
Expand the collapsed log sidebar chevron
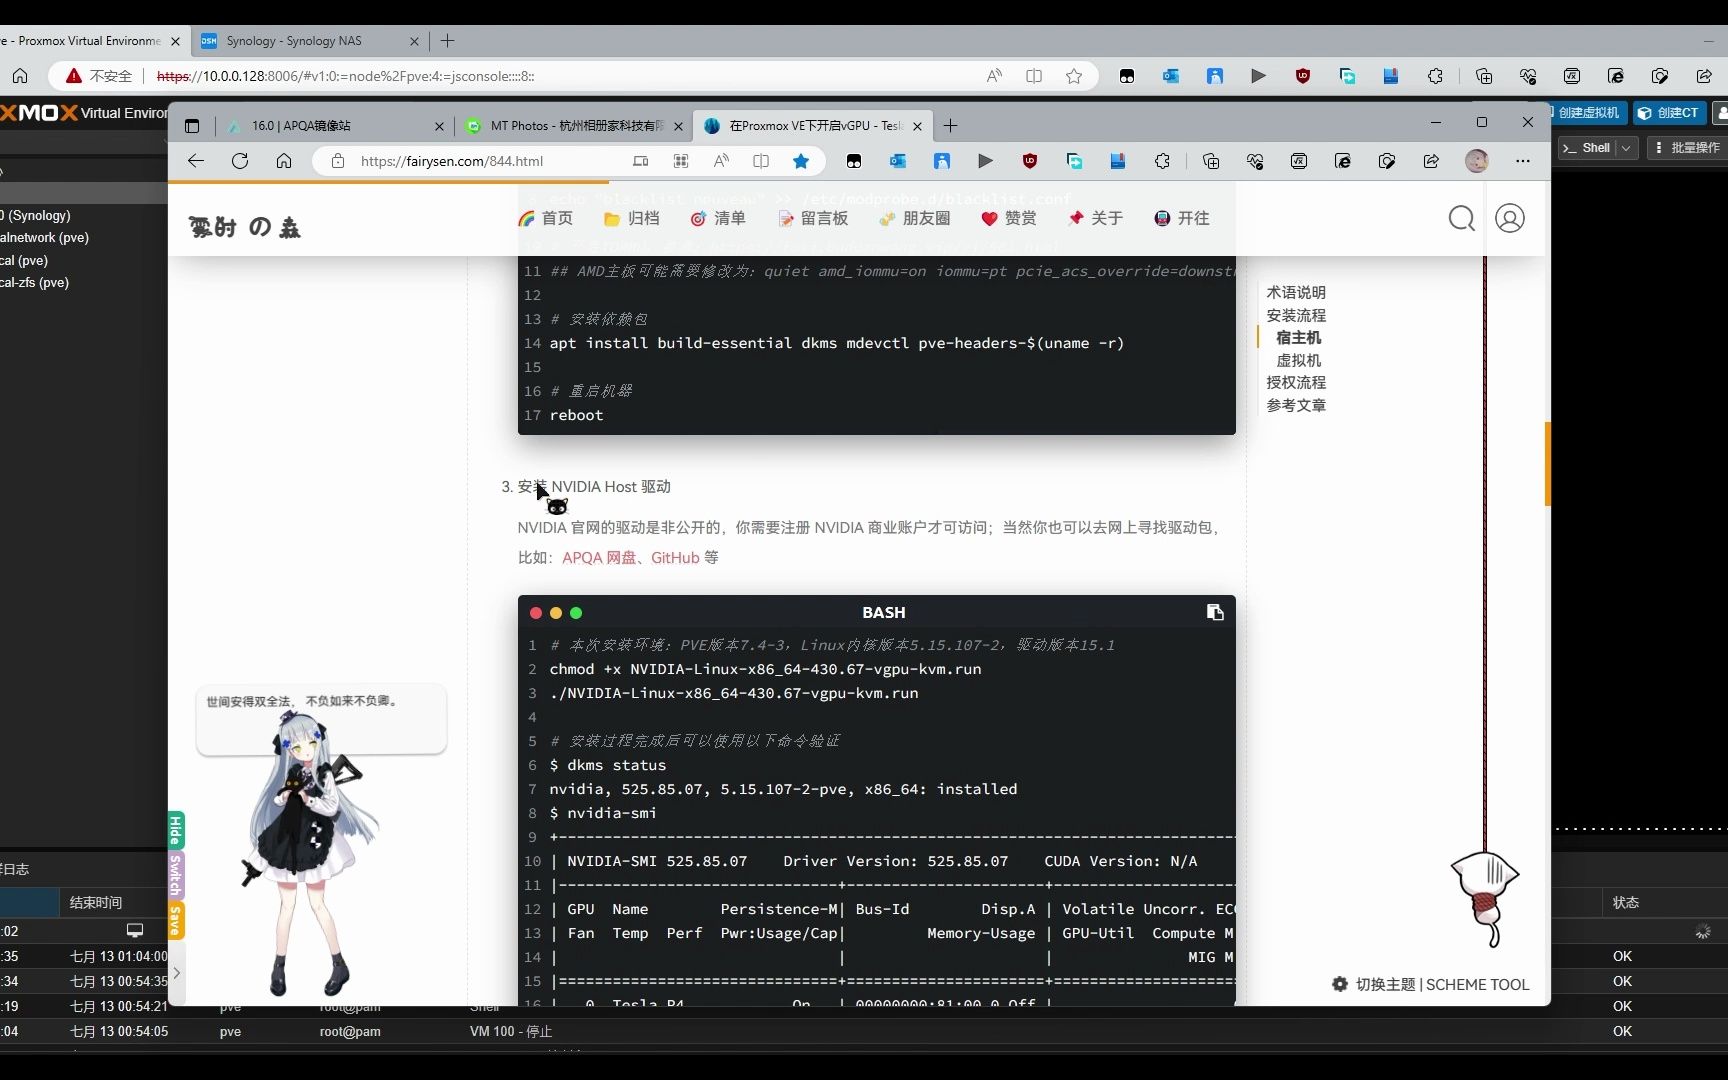pyautogui.click(x=176, y=973)
